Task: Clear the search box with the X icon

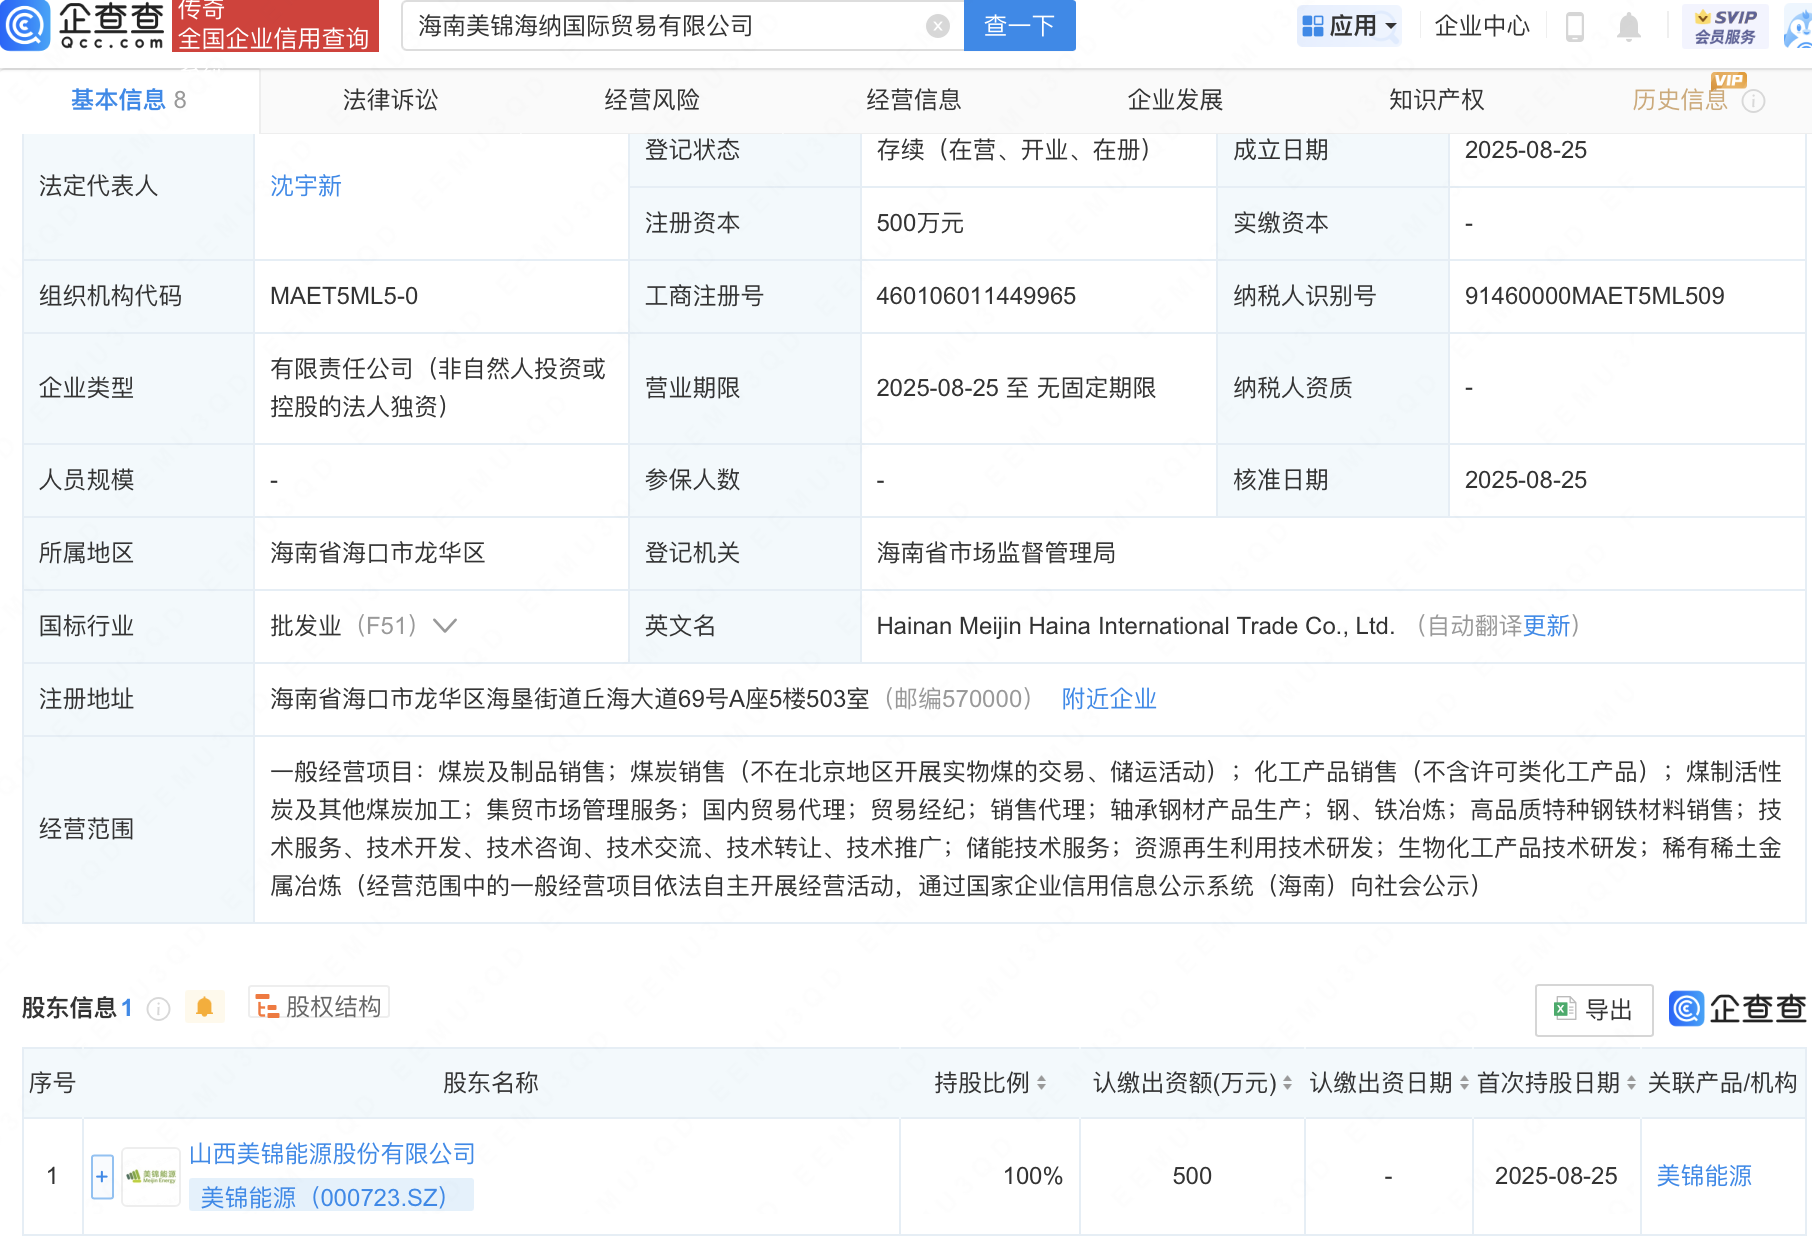Action: pos(937,26)
